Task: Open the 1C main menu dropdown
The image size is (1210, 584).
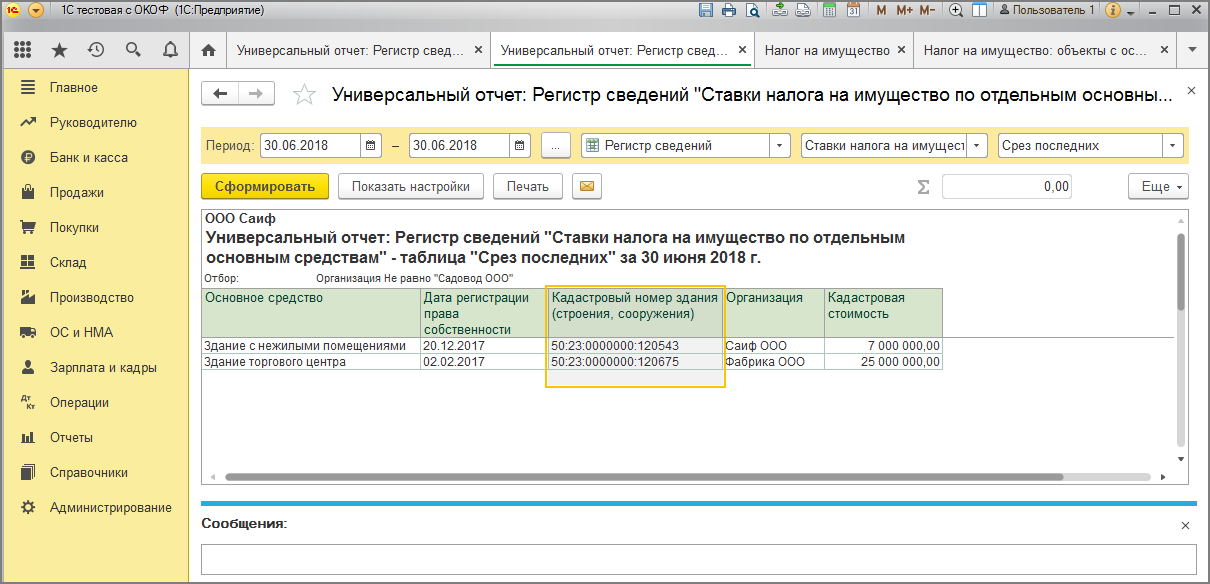Action: [37, 10]
